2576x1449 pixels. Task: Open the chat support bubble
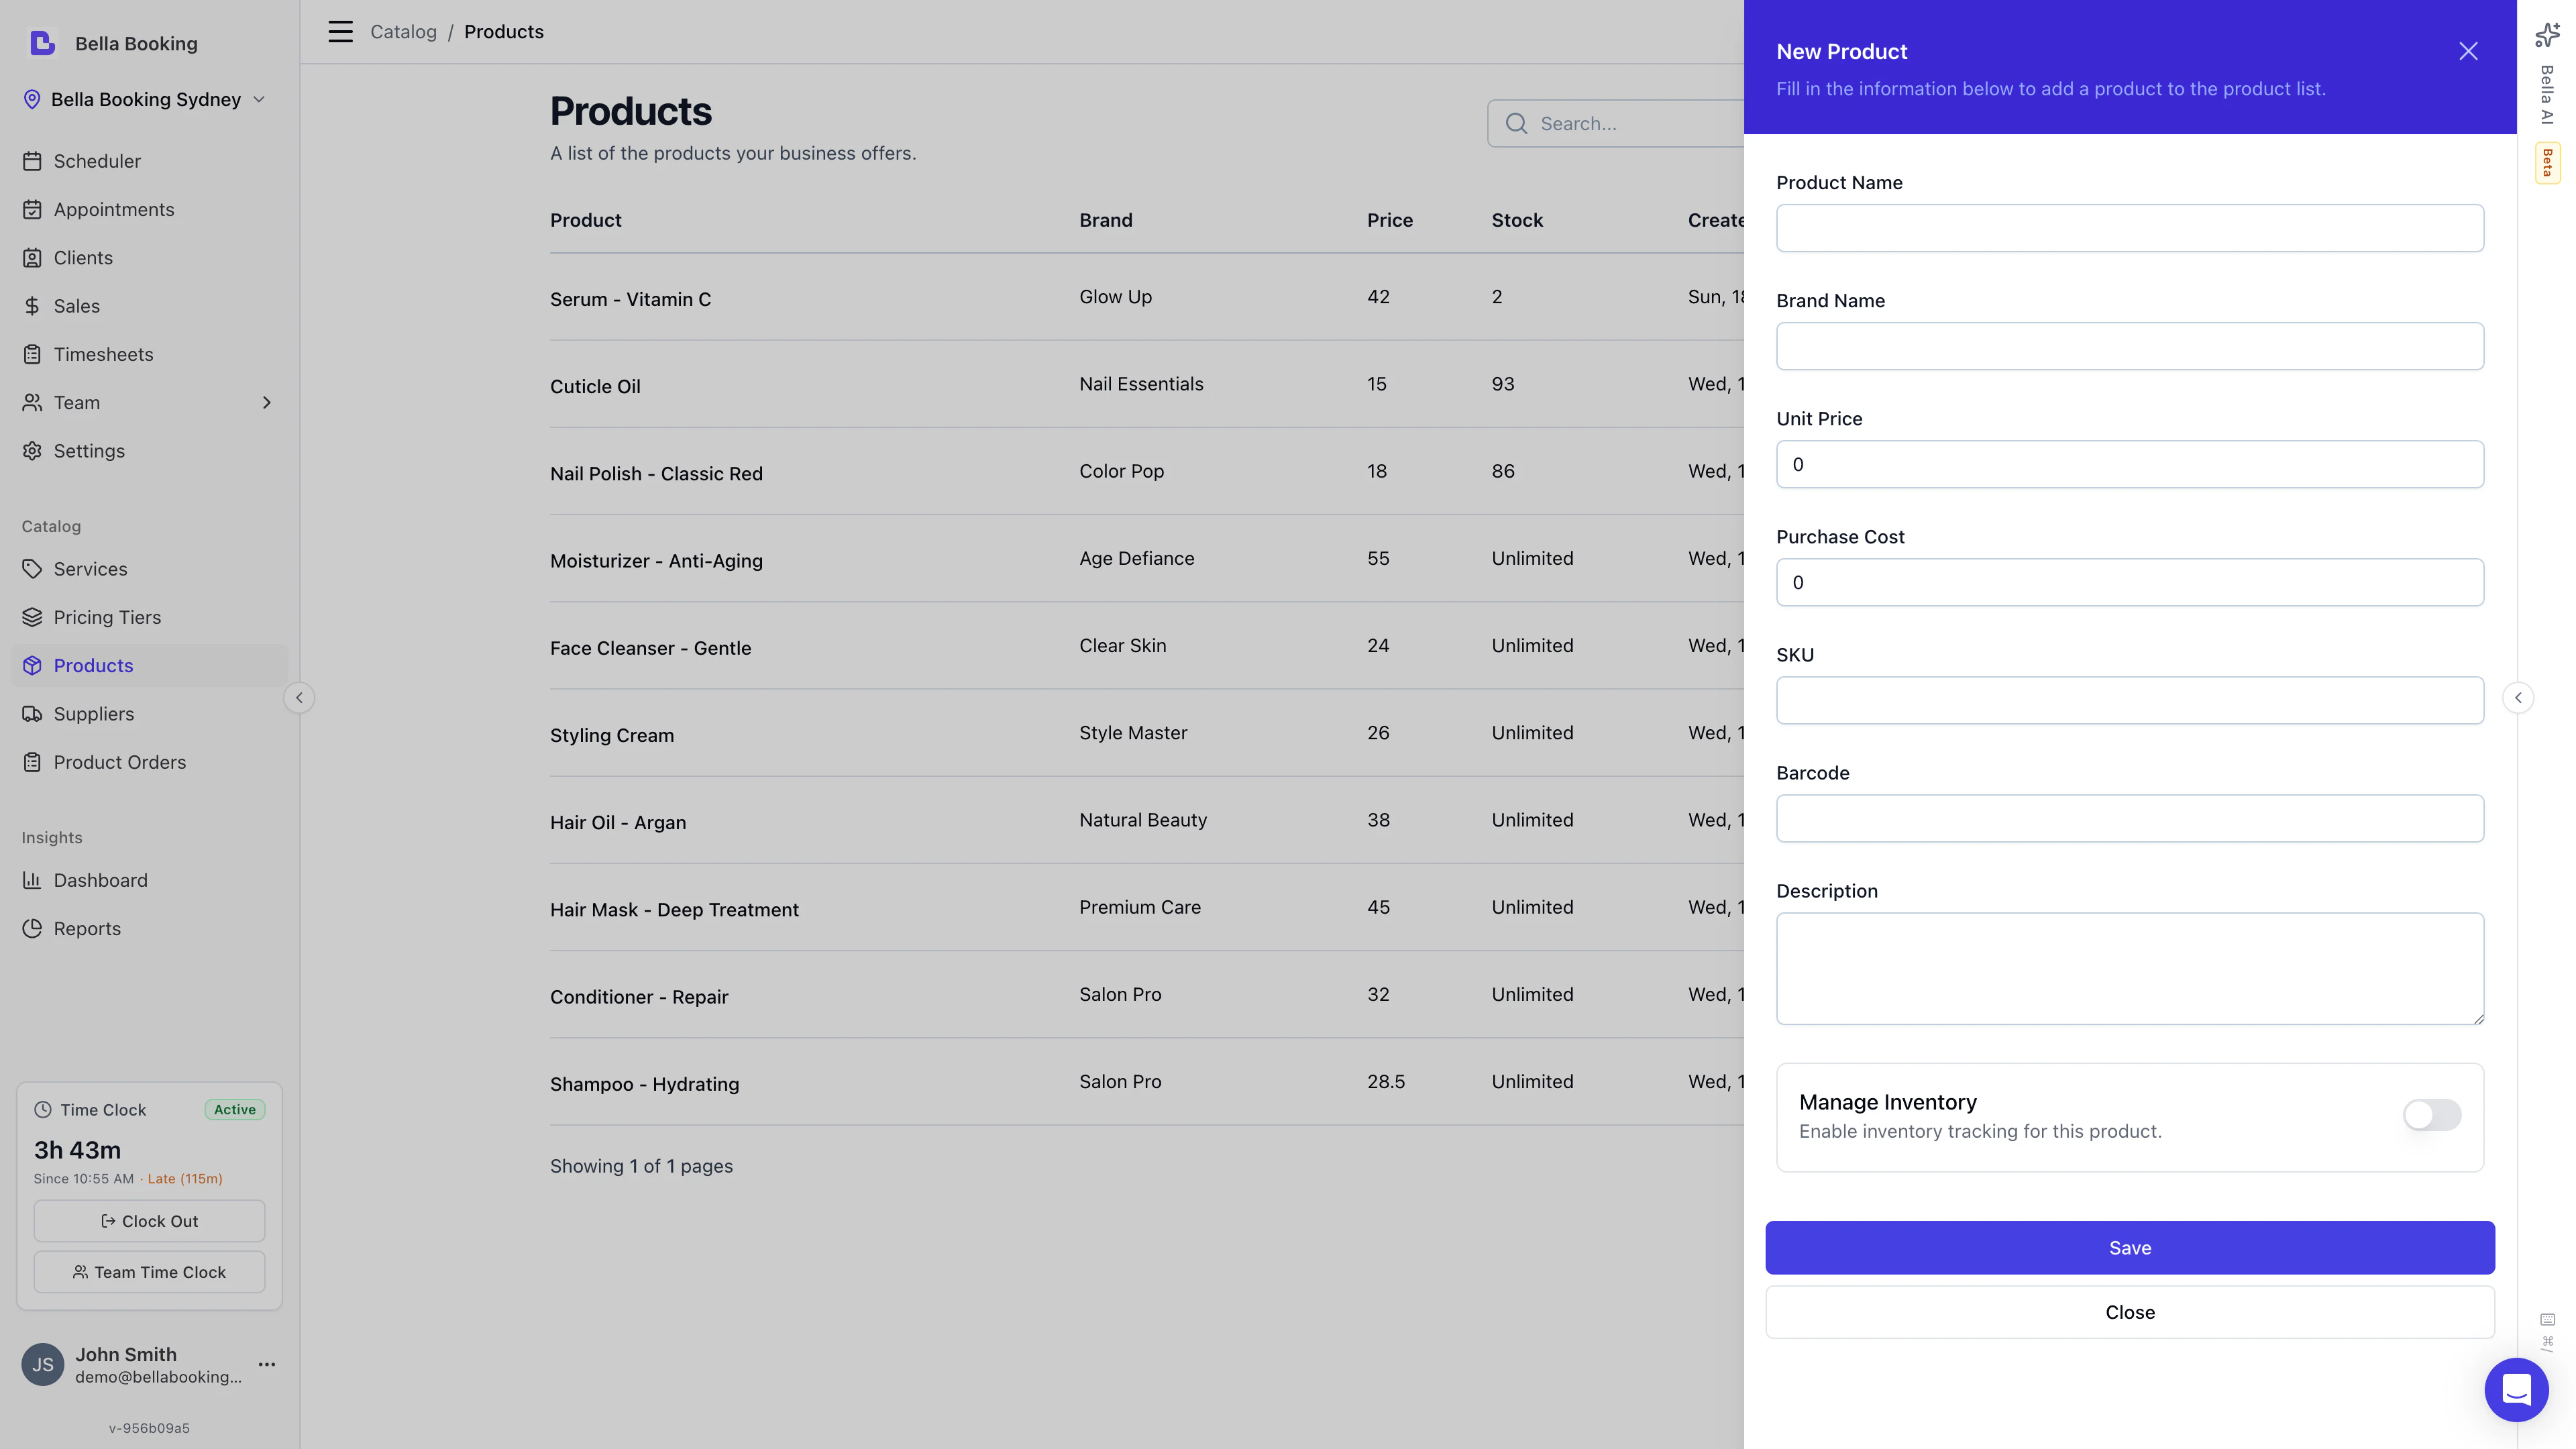click(x=2517, y=1389)
